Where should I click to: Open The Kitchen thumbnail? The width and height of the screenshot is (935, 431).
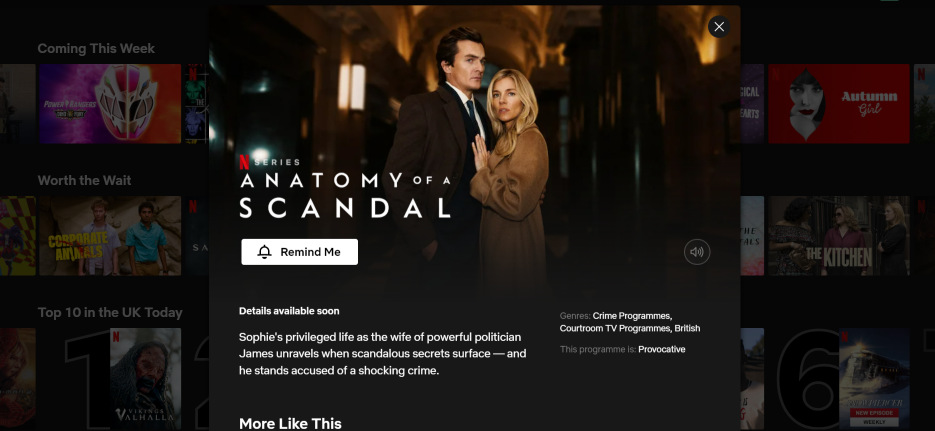point(838,236)
